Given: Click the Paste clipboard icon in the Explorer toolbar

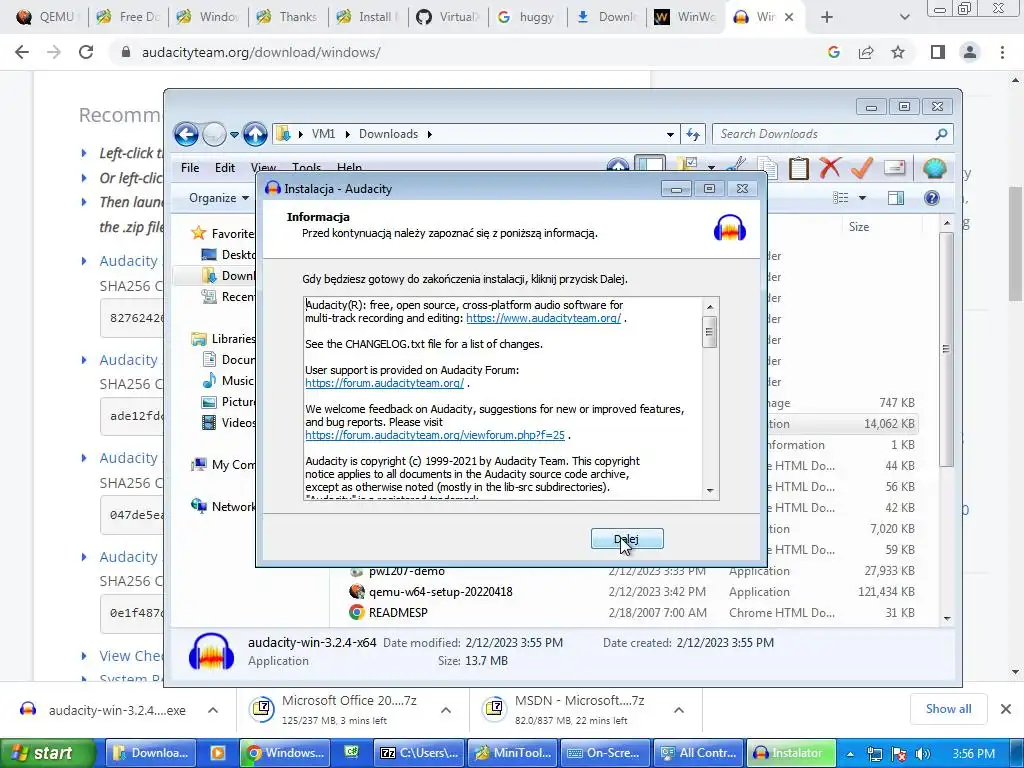Looking at the screenshot, I should coord(798,168).
